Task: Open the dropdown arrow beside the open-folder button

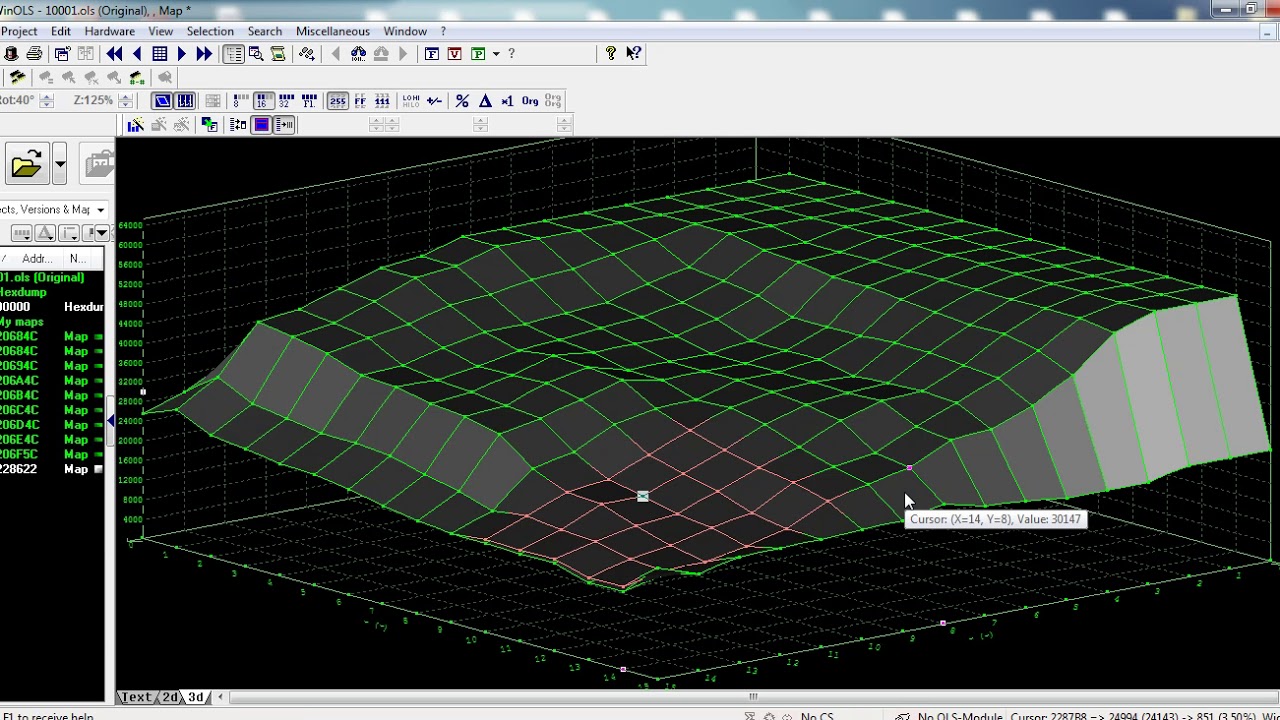Action: pos(60,164)
